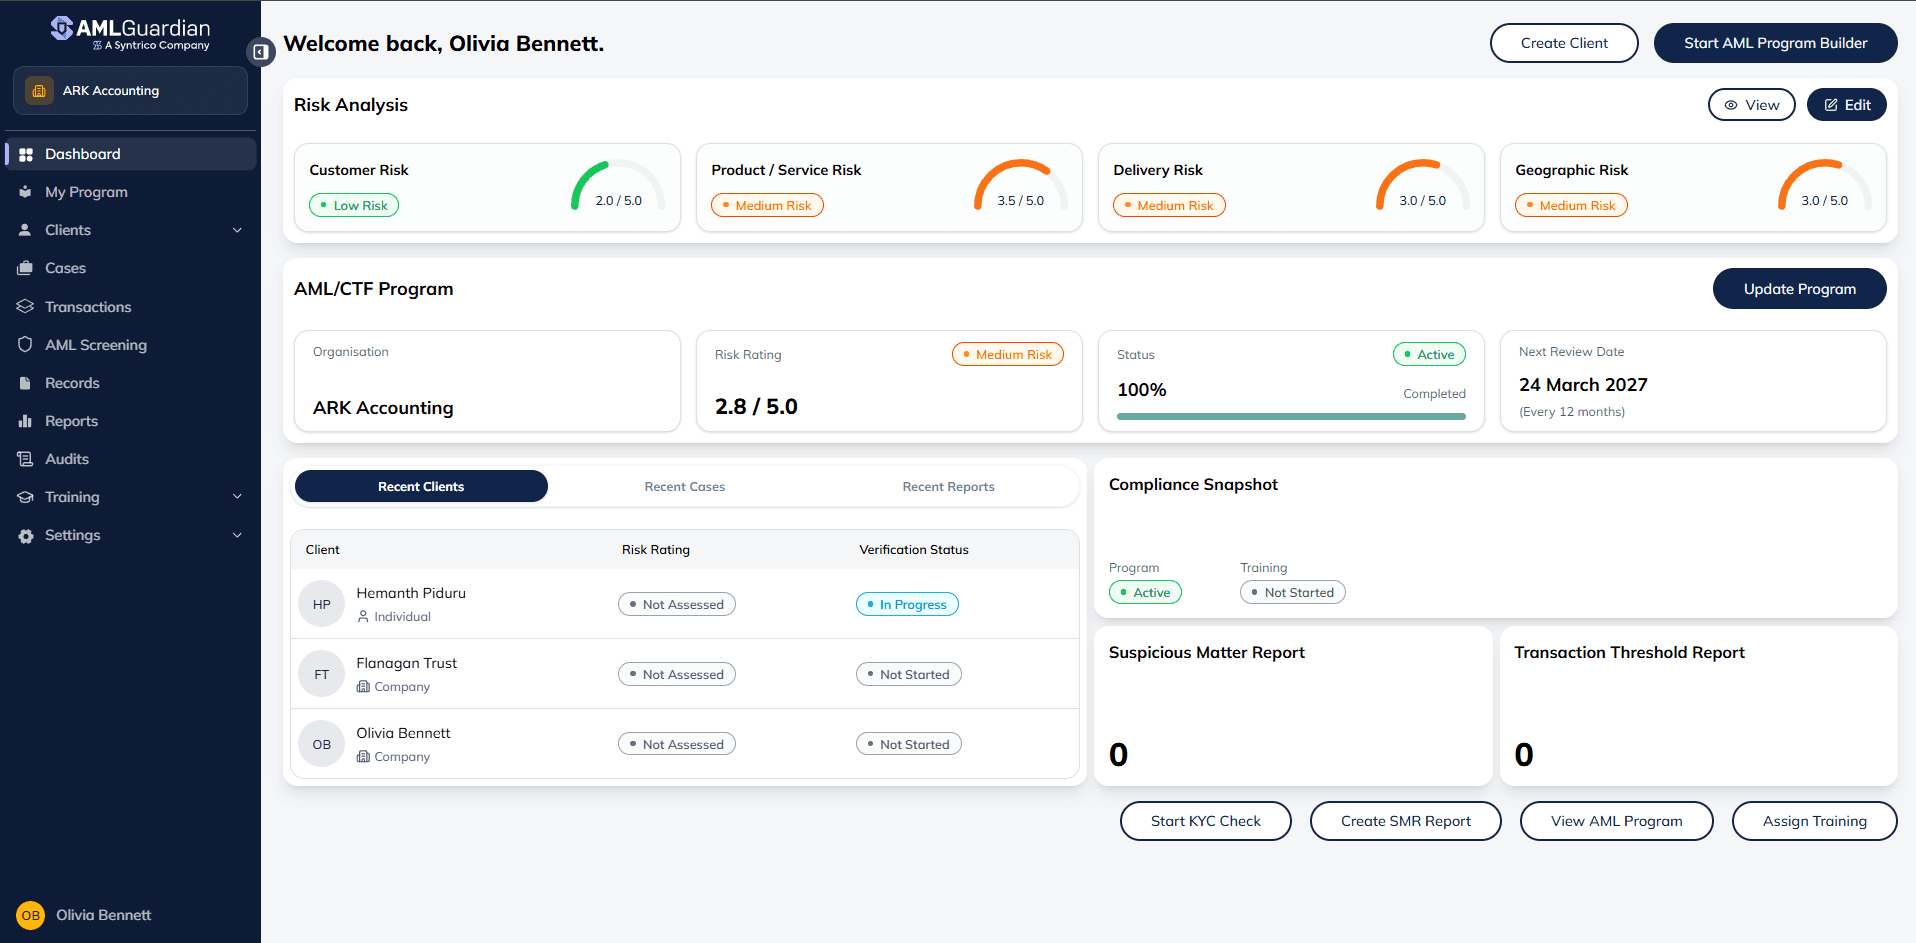The height and width of the screenshot is (943, 1916).
Task: Click the View eye button in Risk Analysis
Action: (1751, 105)
